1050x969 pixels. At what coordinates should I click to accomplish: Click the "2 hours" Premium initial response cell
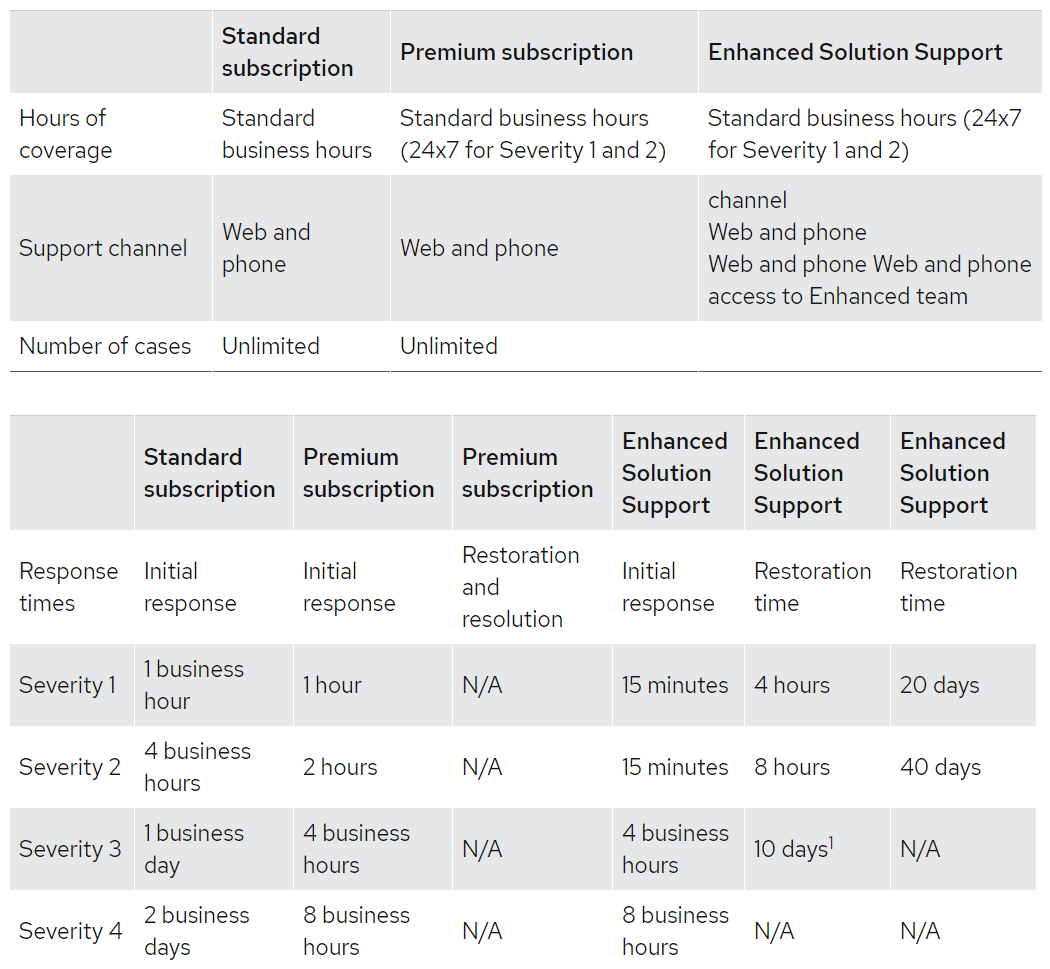[340, 767]
